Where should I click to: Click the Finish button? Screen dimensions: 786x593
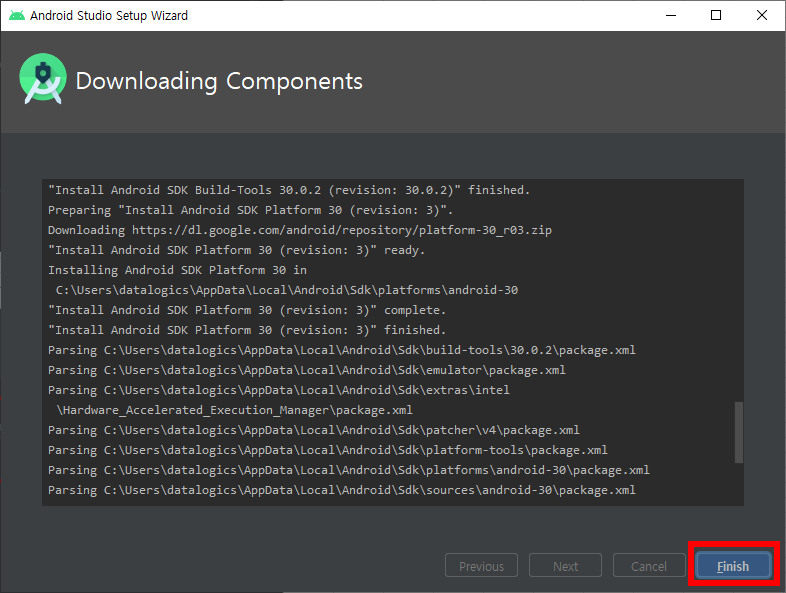[733, 565]
